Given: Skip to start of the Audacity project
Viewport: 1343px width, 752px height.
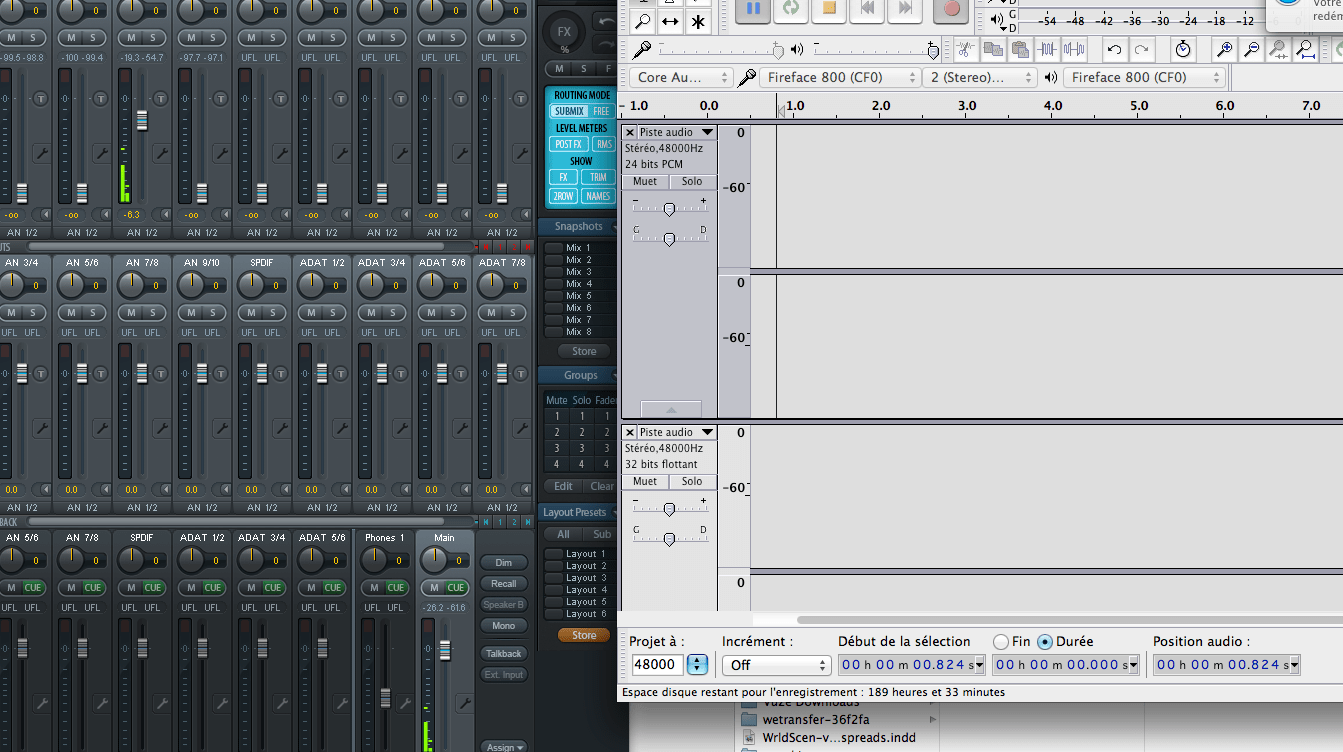Looking at the screenshot, I should [867, 9].
